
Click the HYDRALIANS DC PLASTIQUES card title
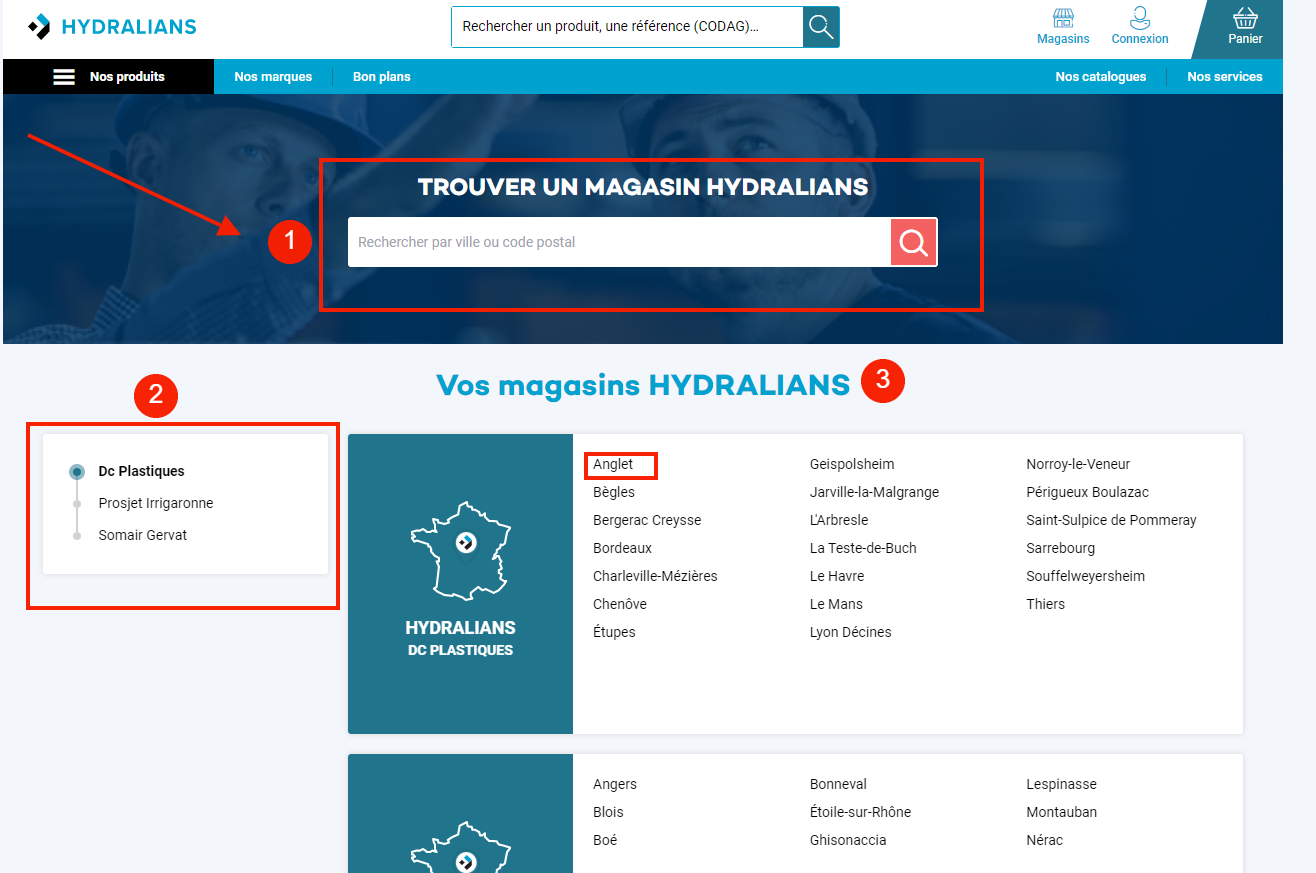tap(460, 638)
